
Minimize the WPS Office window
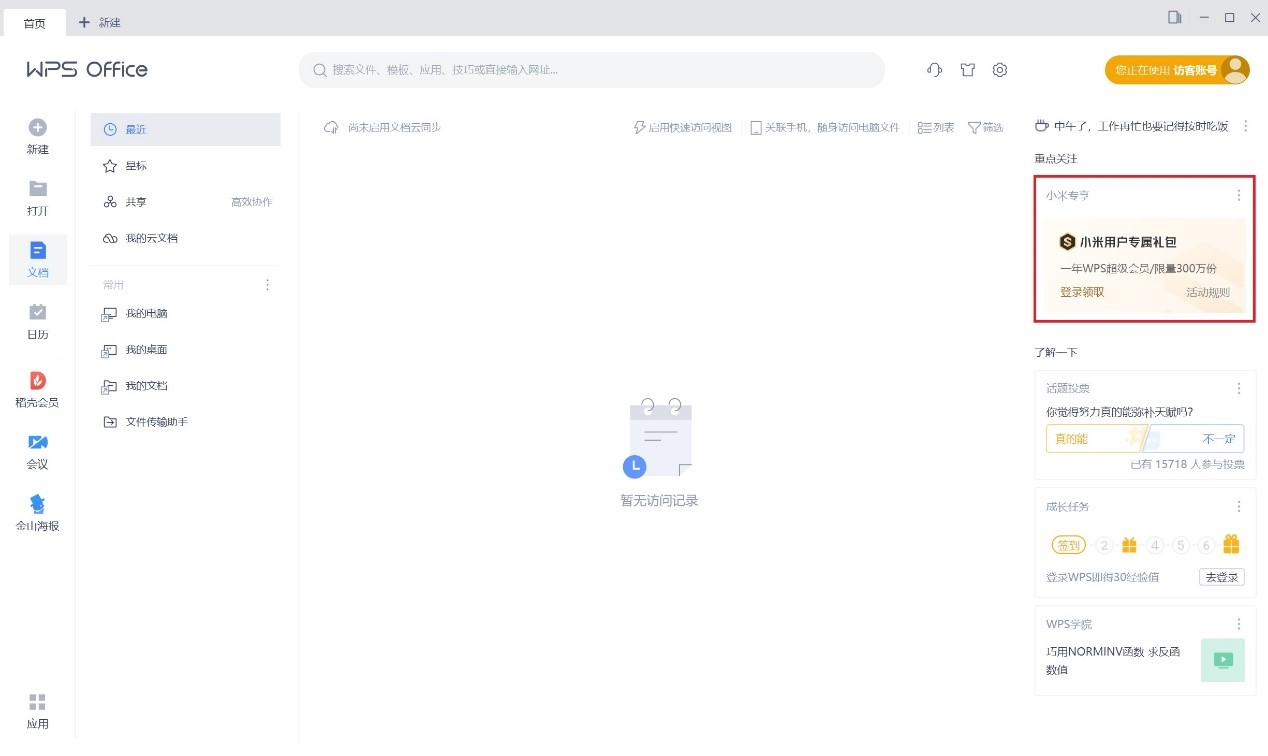pyautogui.click(x=1204, y=17)
